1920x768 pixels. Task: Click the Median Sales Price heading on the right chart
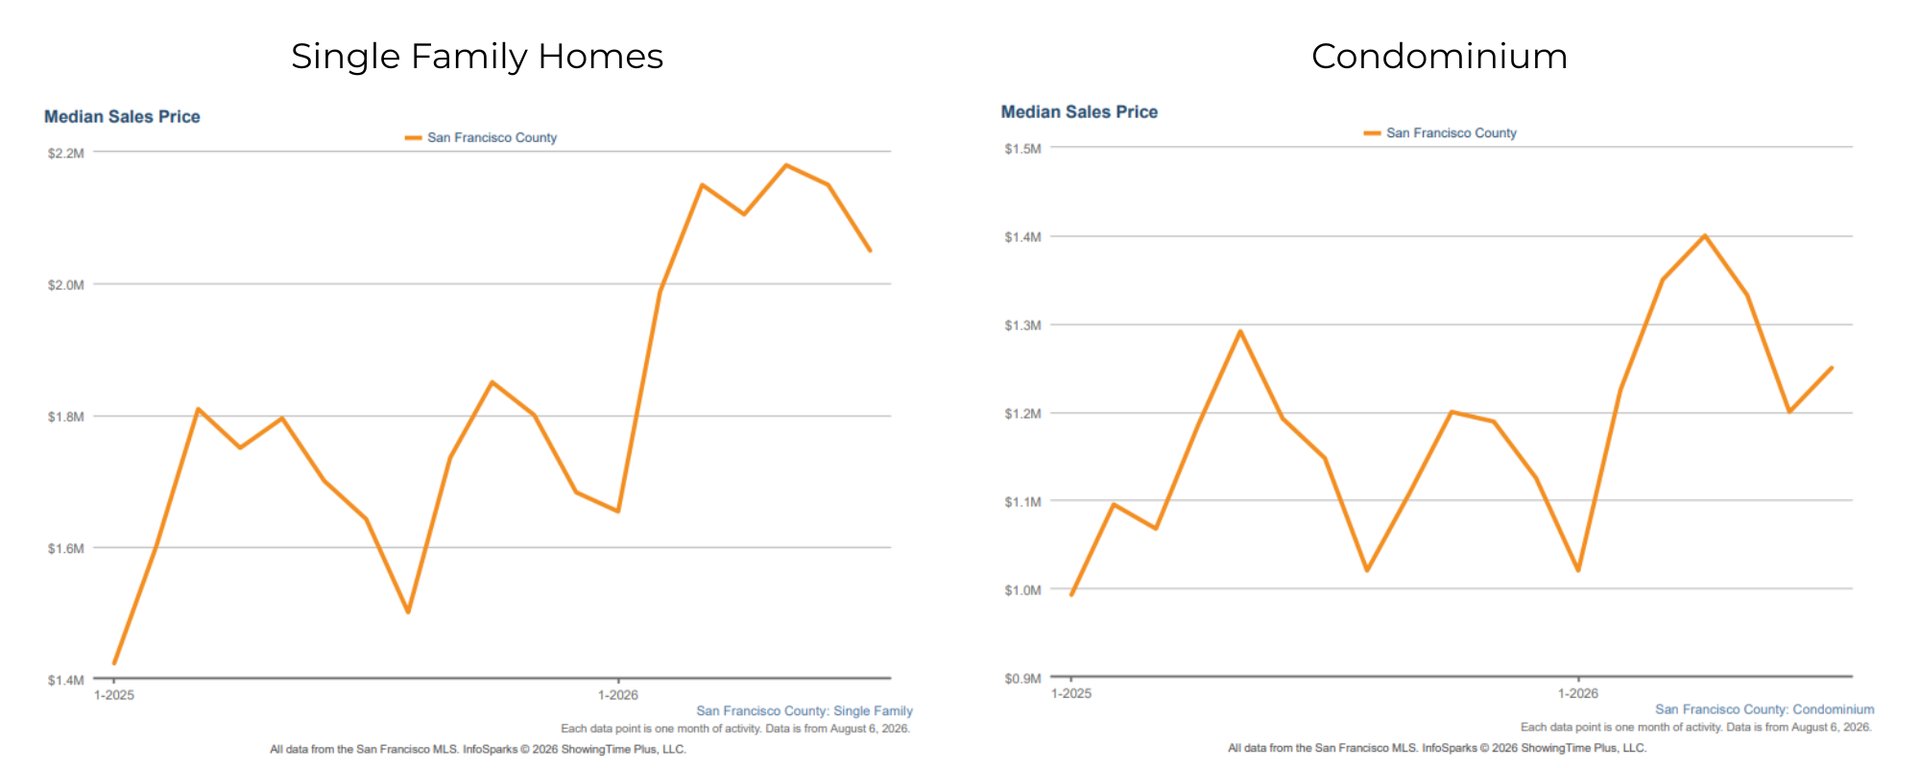click(1079, 112)
